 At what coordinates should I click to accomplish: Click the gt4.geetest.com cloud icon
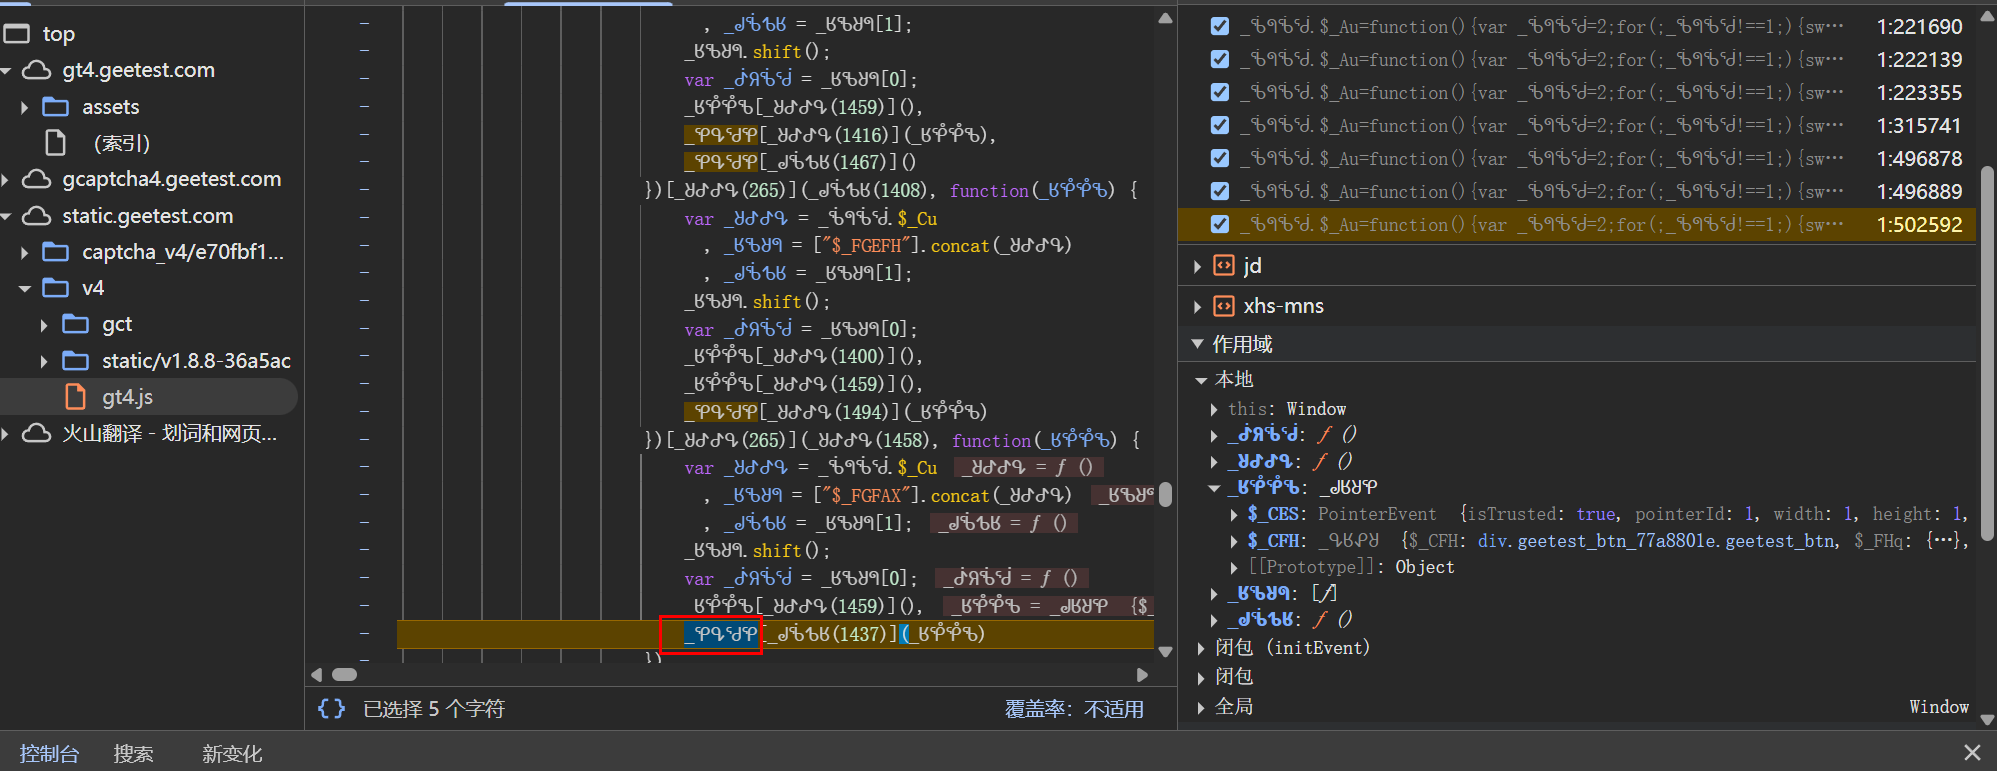36,70
